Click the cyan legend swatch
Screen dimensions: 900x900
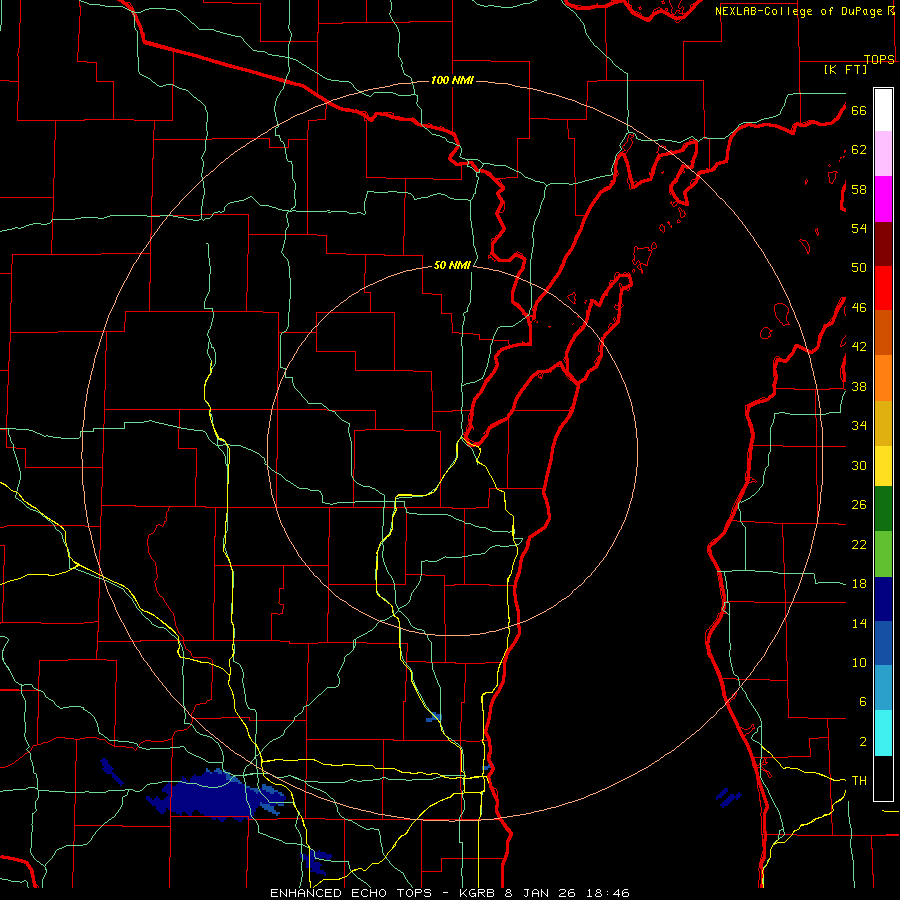click(883, 733)
